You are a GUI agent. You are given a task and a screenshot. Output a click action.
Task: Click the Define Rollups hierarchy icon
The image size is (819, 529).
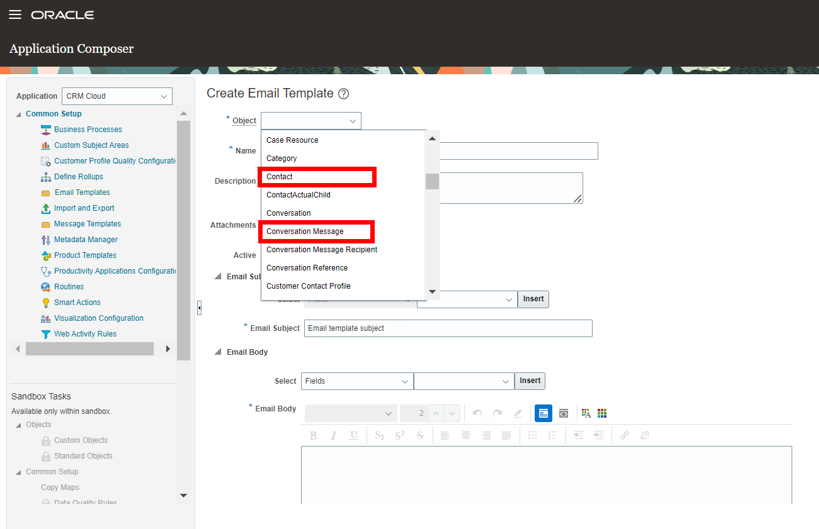point(46,177)
